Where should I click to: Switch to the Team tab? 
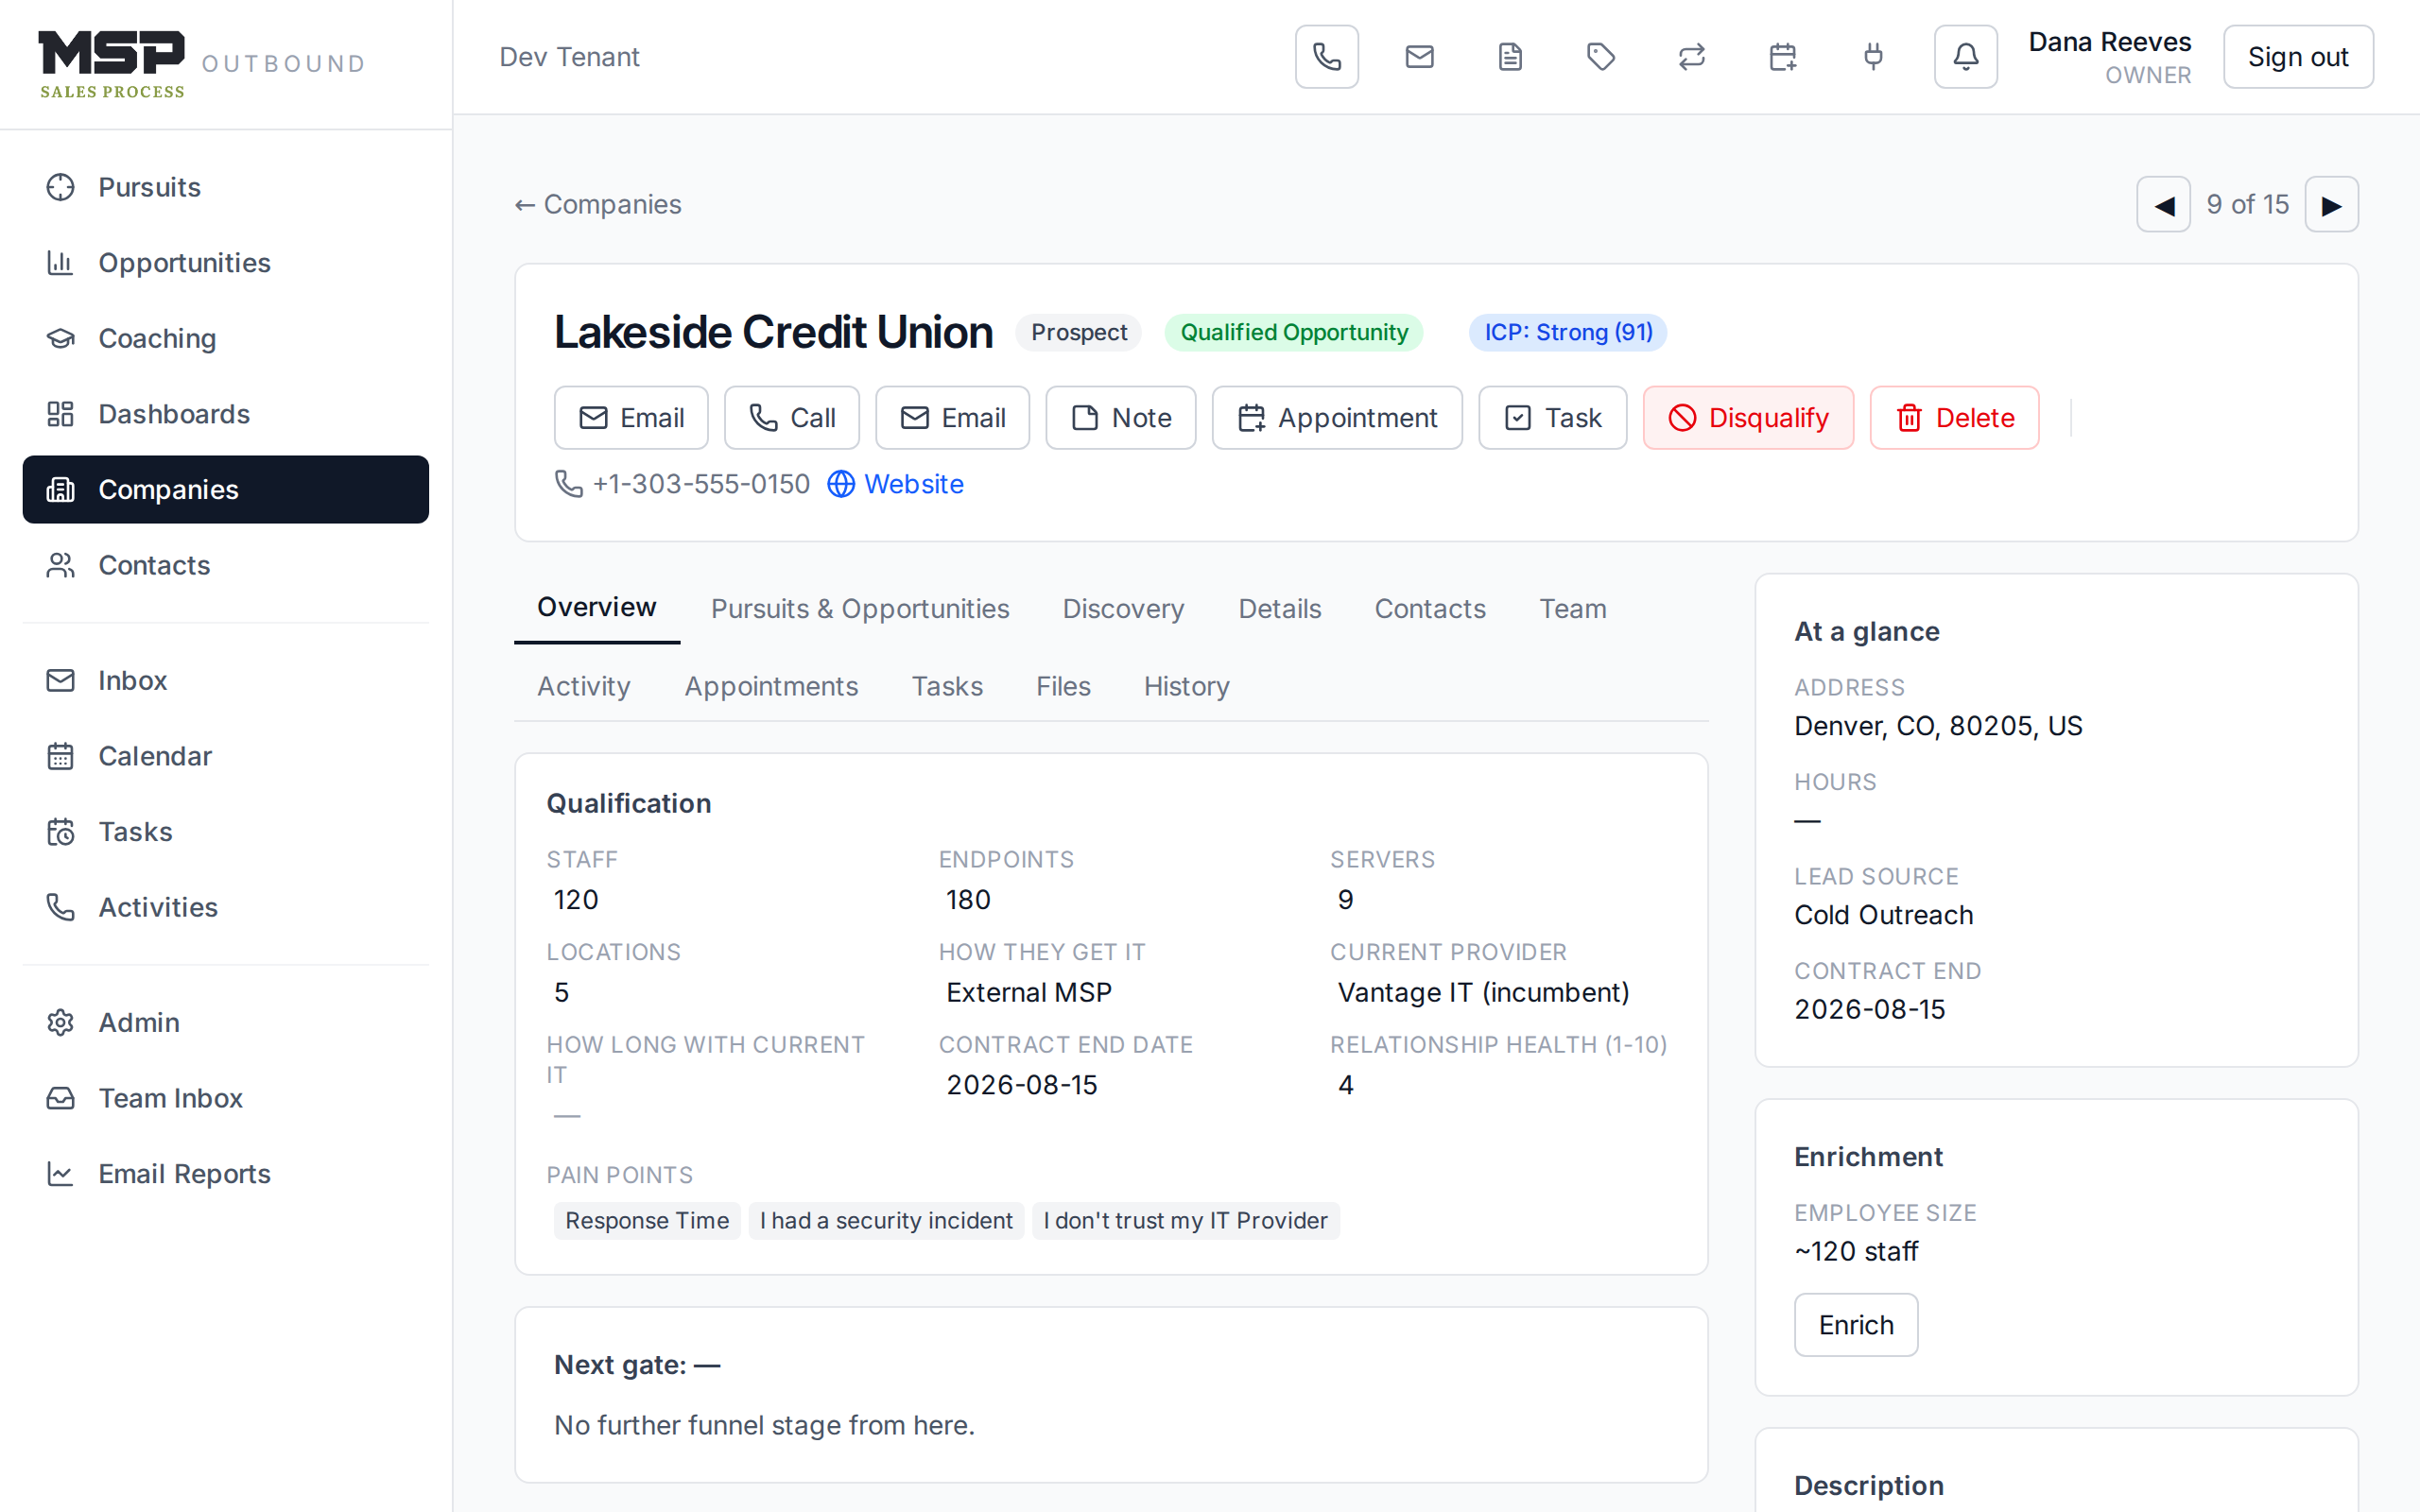pyautogui.click(x=1573, y=609)
